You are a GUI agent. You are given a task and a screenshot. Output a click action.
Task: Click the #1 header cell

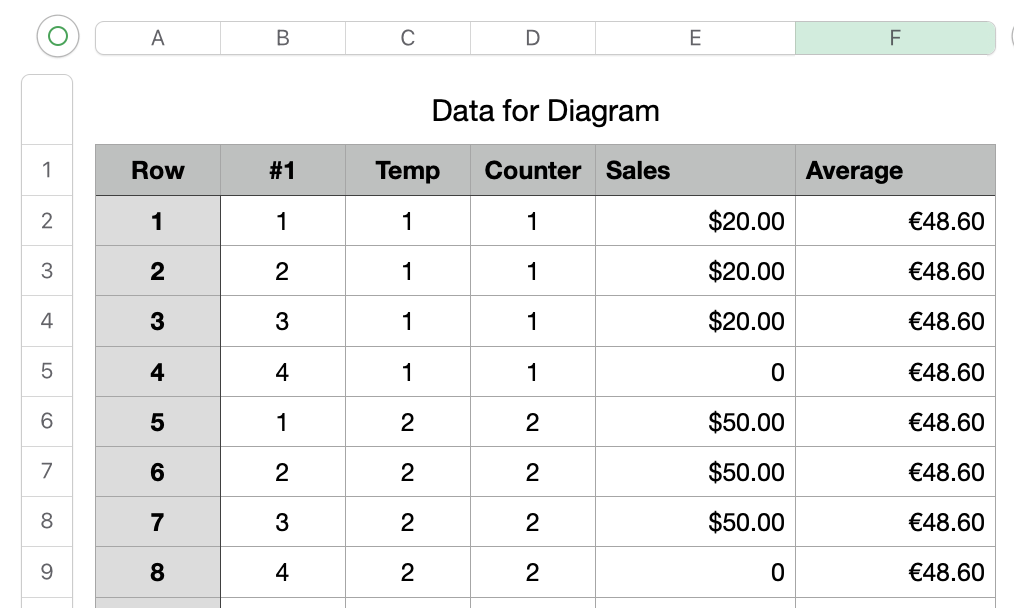(x=283, y=170)
